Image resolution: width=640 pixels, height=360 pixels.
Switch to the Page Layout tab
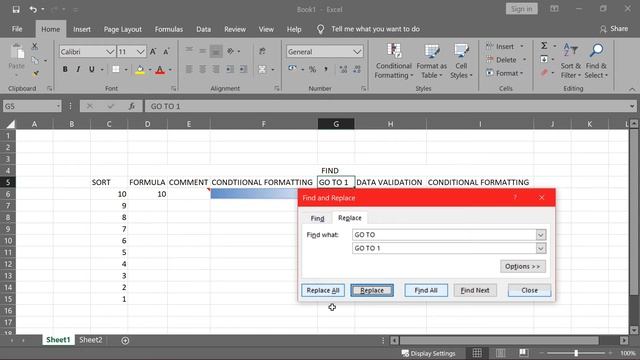(122, 29)
